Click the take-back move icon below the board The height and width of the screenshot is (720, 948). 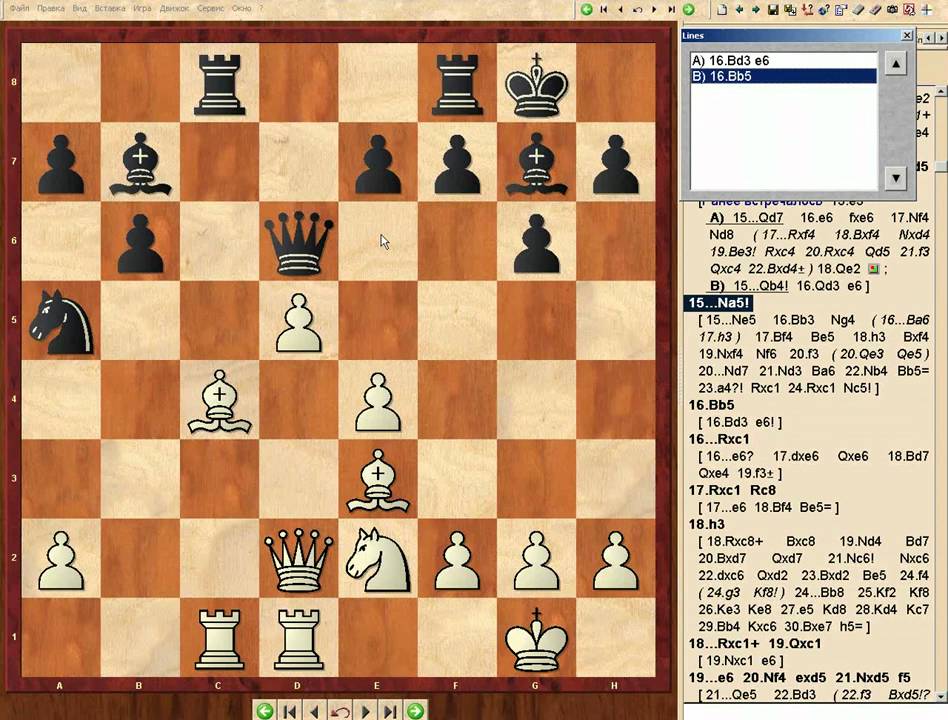click(x=340, y=711)
